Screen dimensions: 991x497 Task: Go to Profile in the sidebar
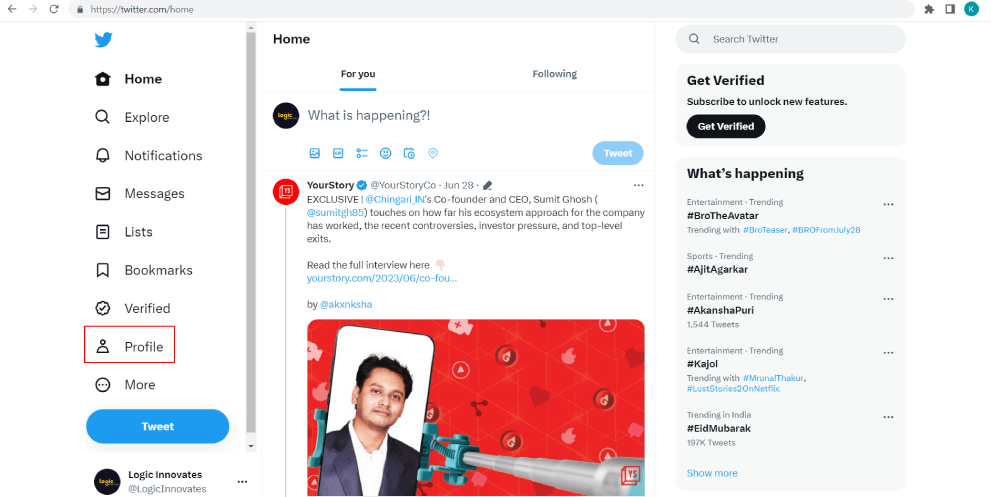coord(129,347)
